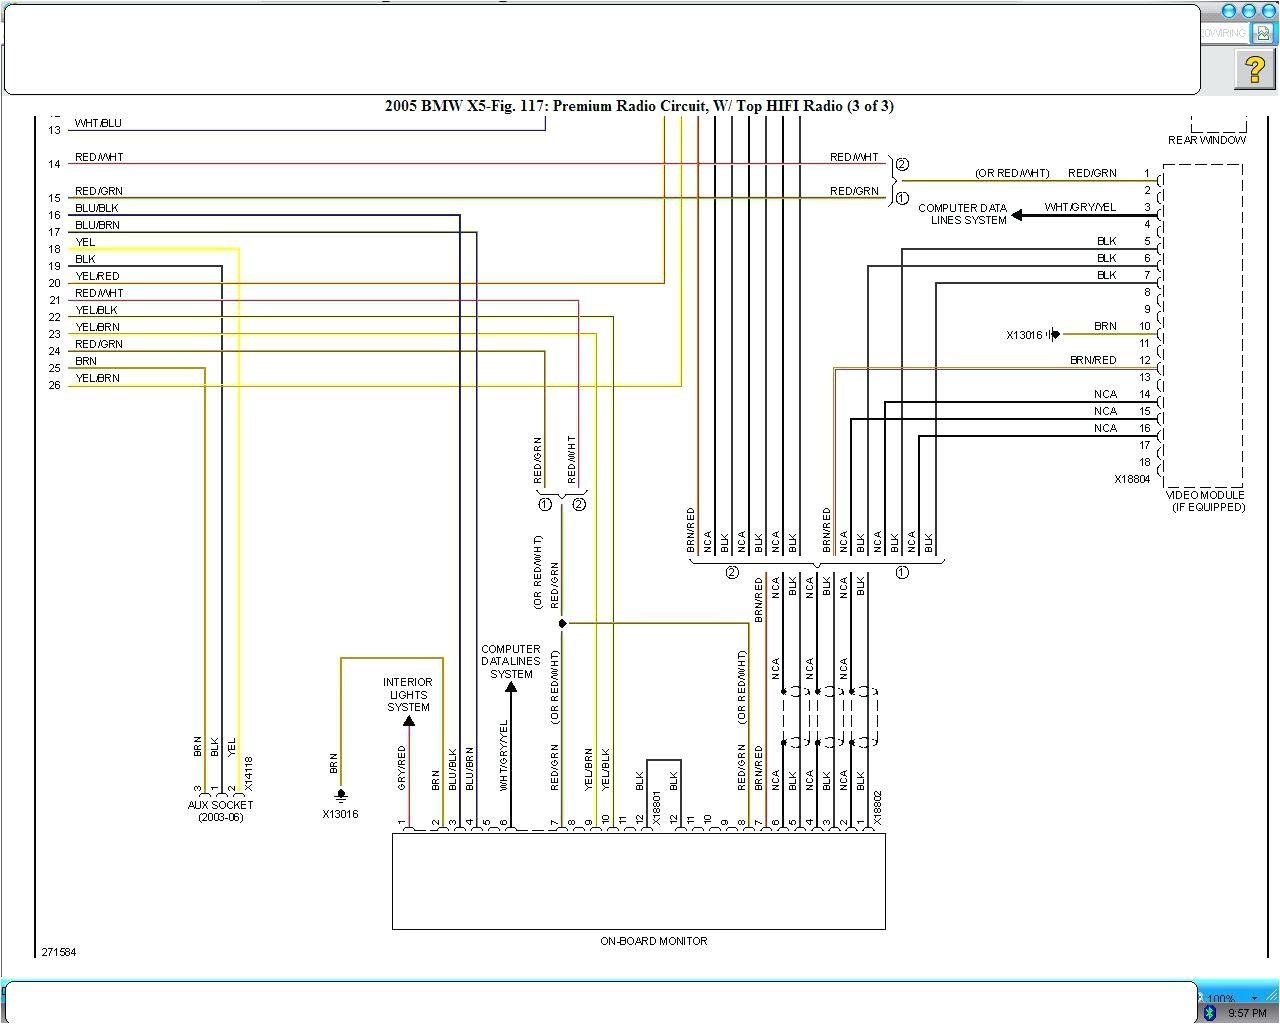This screenshot has width=1280, height=1024.
Task: Click the Bluetooth icon in the system tray
Action: [x=1210, y=1012]
